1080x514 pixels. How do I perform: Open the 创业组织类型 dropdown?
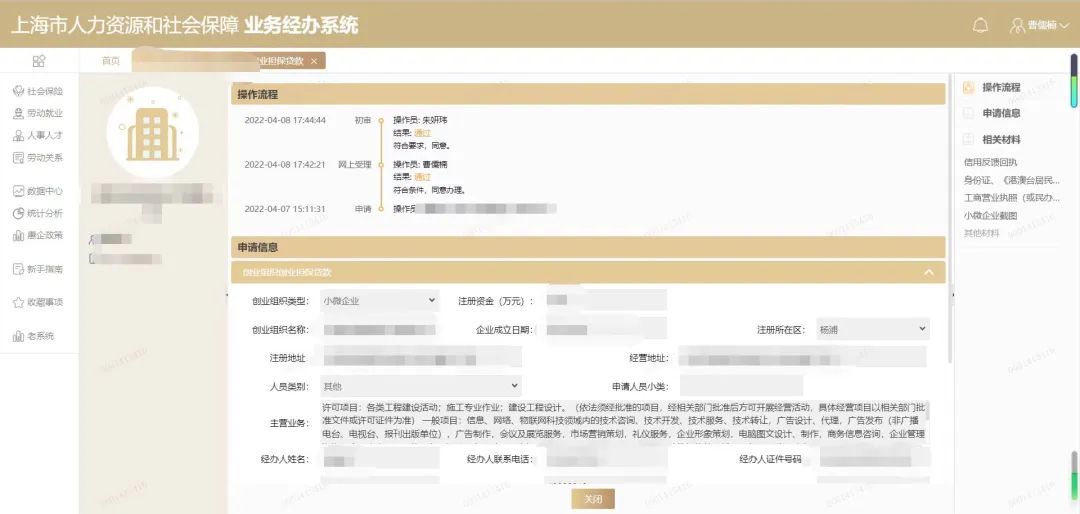pos(379,300)
